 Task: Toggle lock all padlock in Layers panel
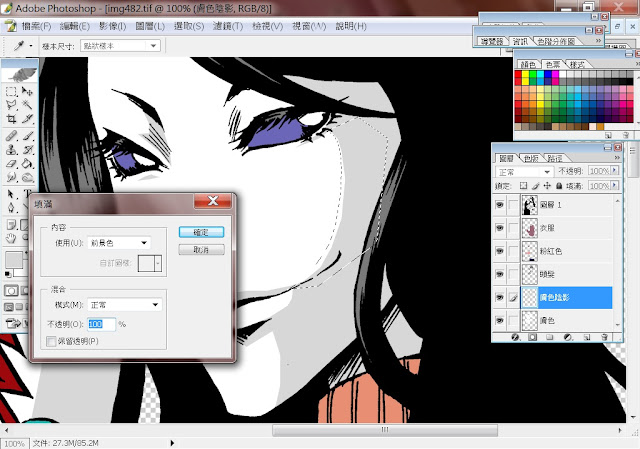coord(559,186)
